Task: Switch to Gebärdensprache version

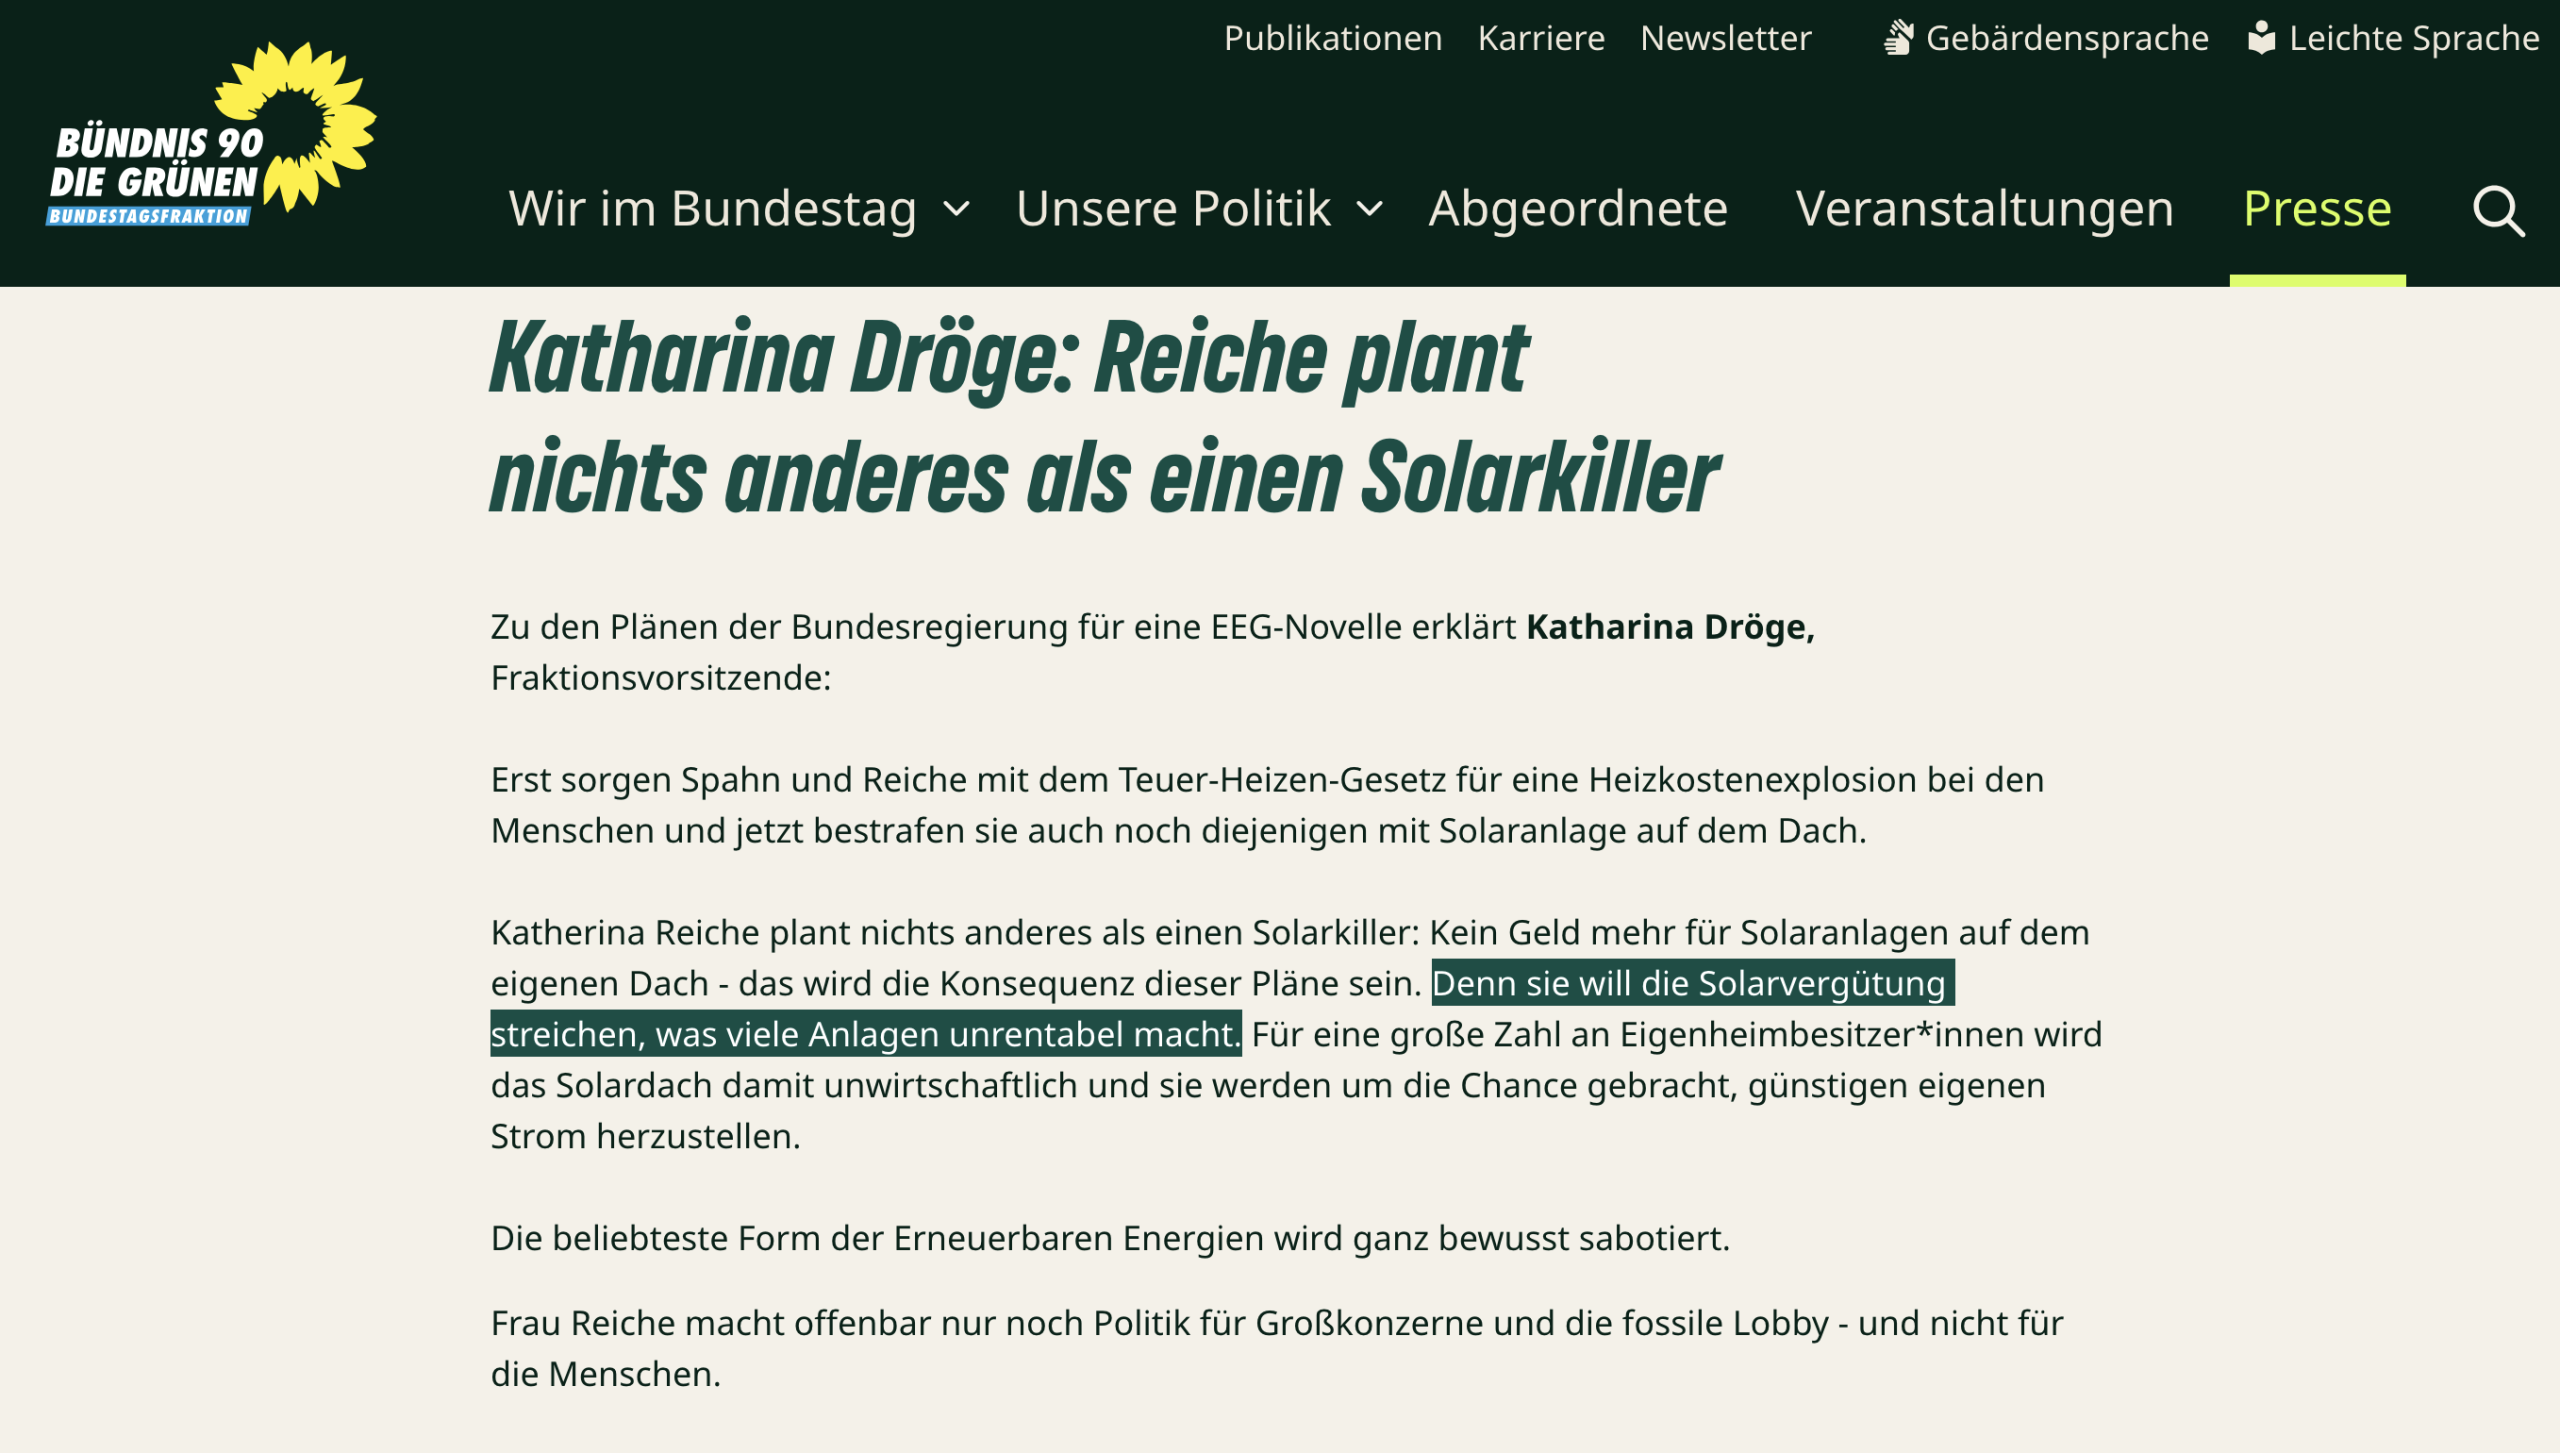Action: point(2066,38)
